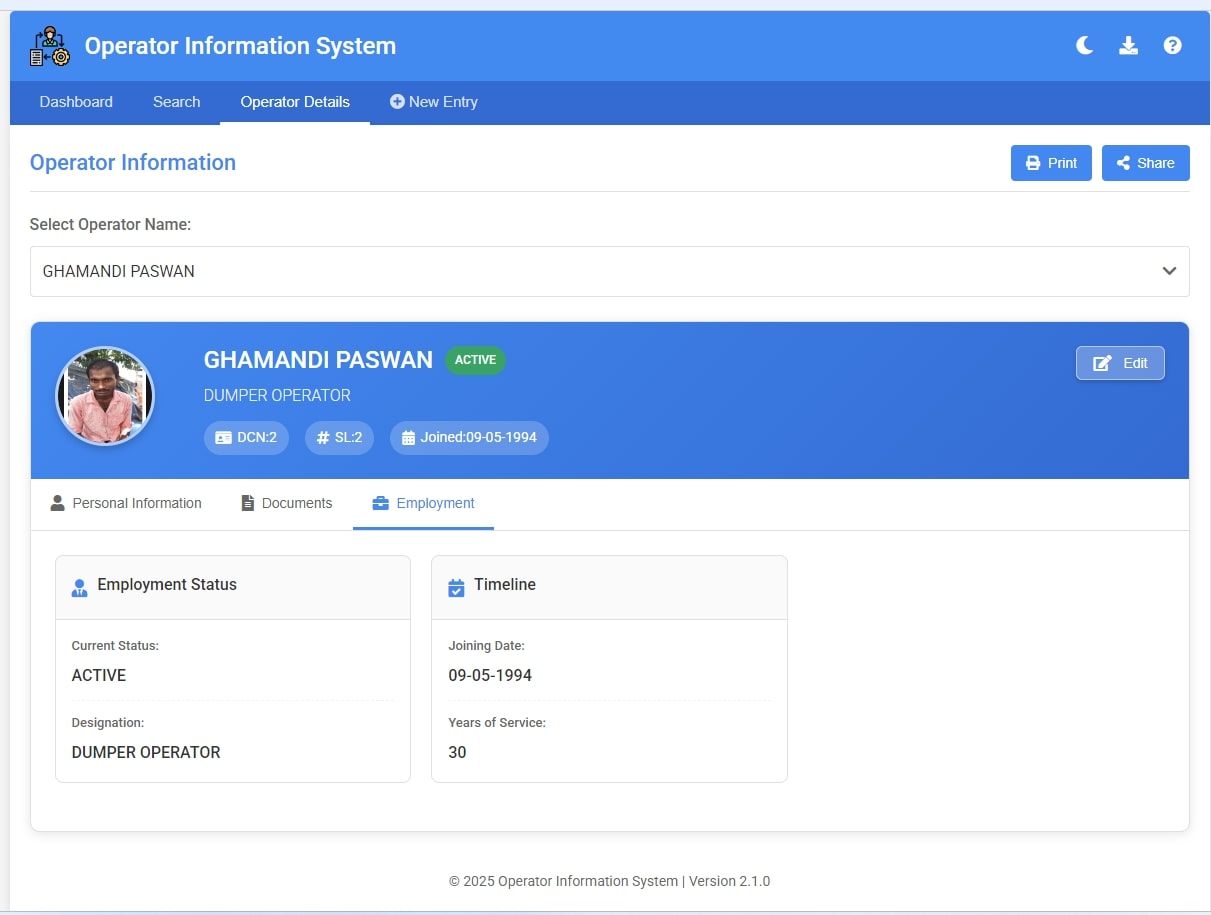Toggle dark mode with the moon icon
Screen dimensions: 1211x915
1084,46
